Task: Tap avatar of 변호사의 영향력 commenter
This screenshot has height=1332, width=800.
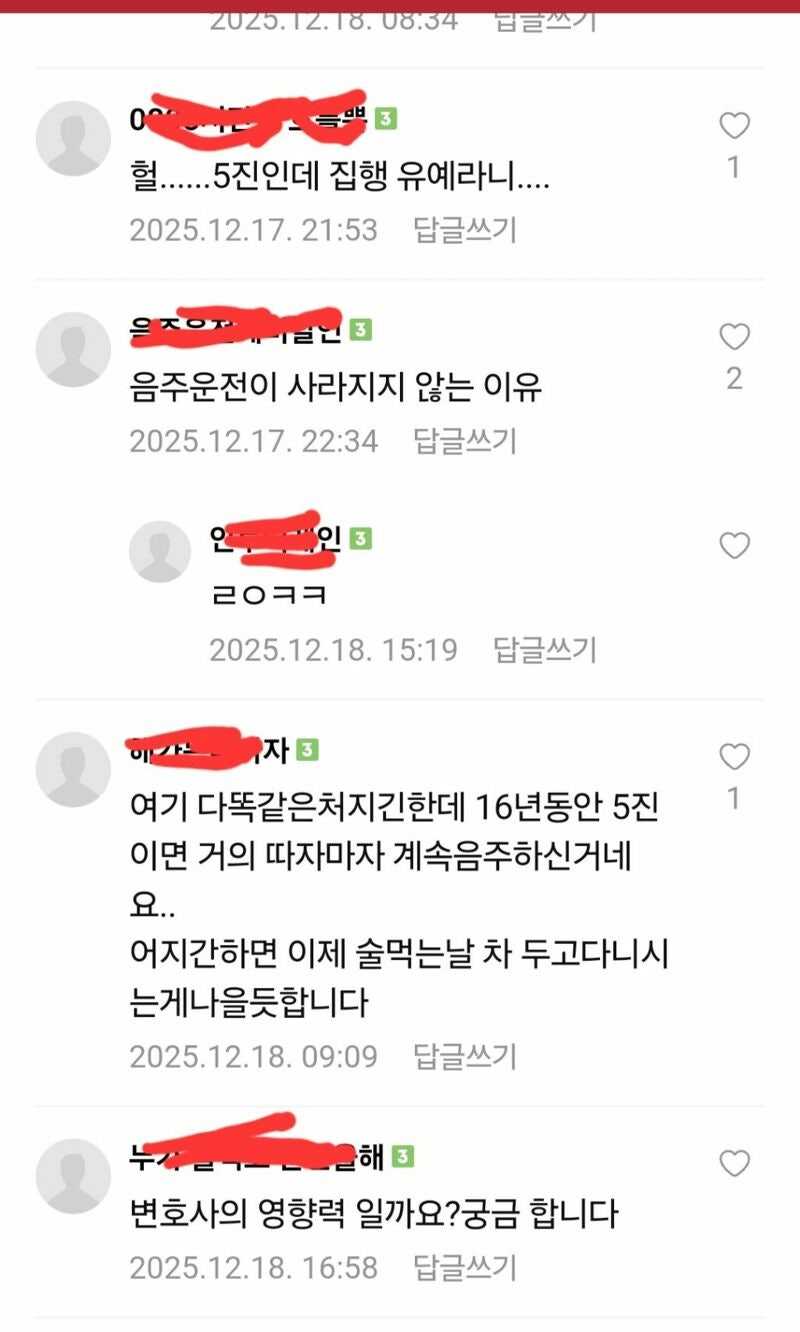Action: [x=73, y=1176]
